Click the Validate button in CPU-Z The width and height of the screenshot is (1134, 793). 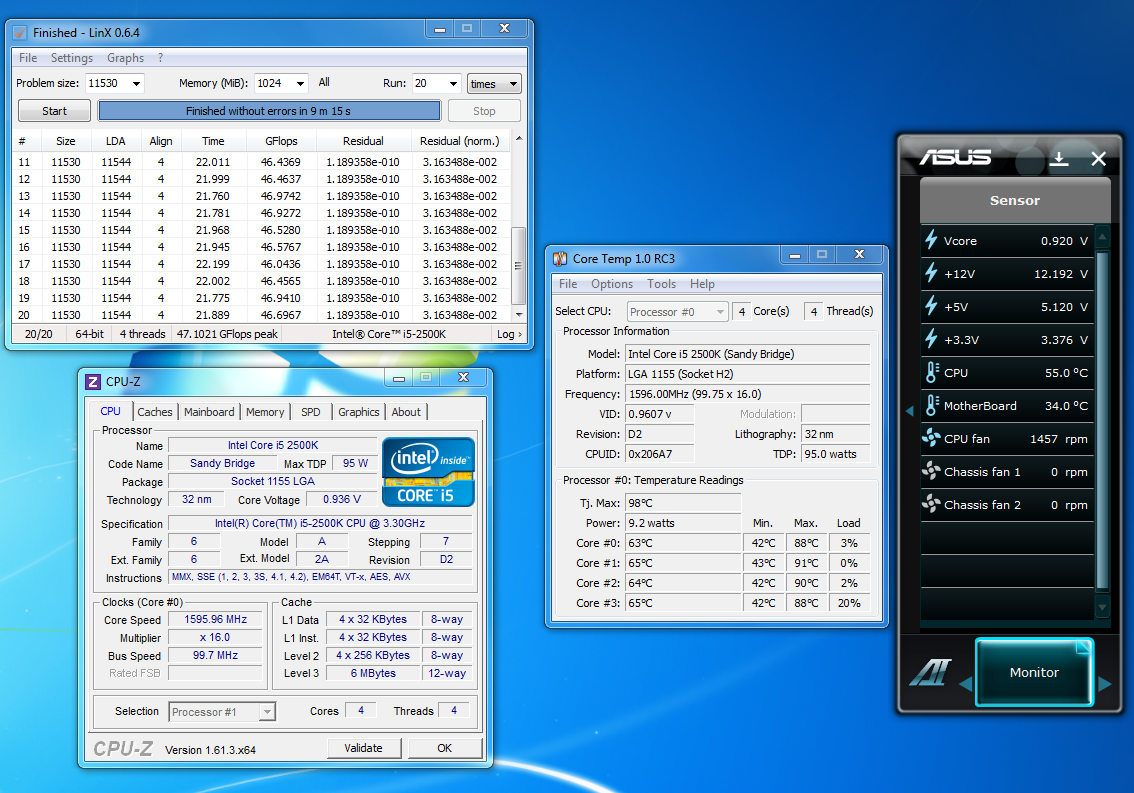tap(363, 748)
